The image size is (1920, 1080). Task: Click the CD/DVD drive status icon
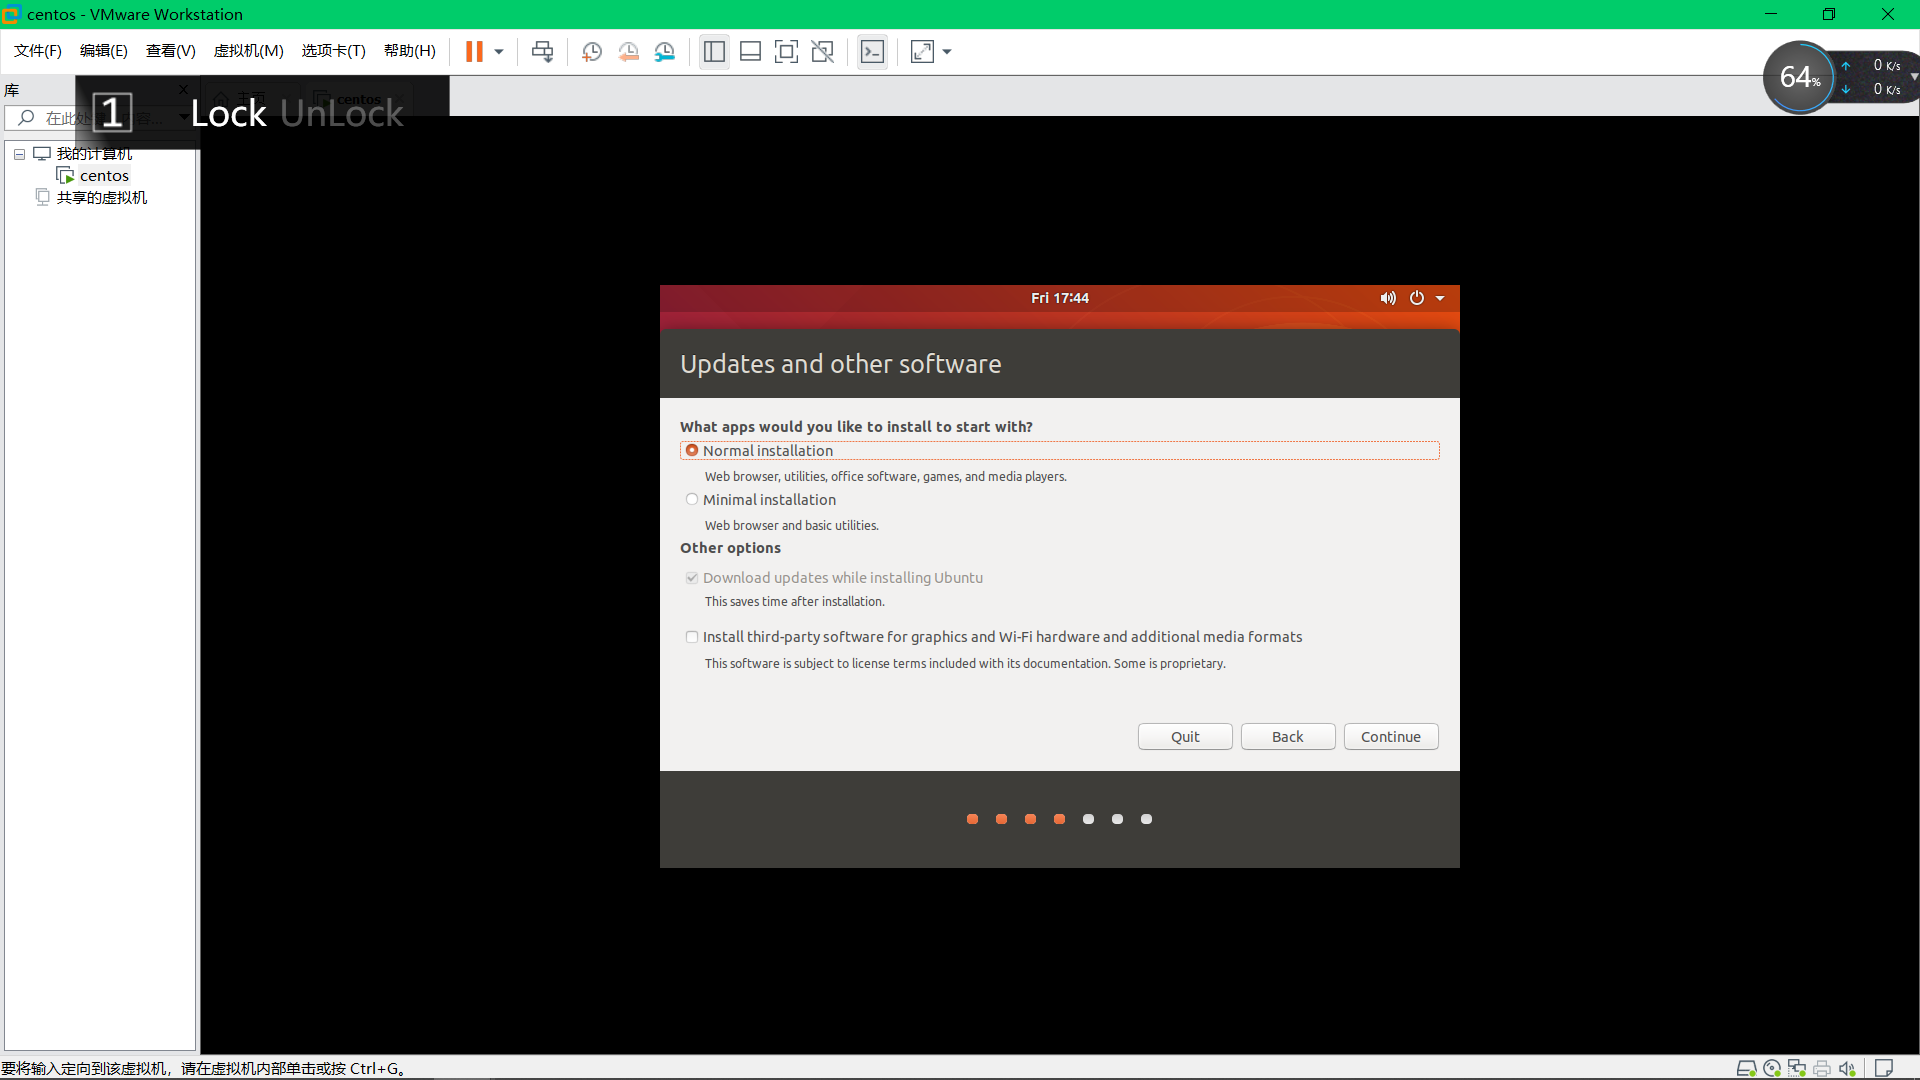click(x=1772, y=1068)
